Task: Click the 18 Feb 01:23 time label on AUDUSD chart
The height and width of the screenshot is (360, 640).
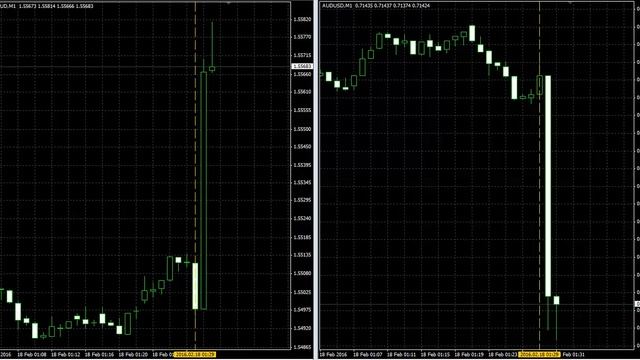Action: coord(503,355)
